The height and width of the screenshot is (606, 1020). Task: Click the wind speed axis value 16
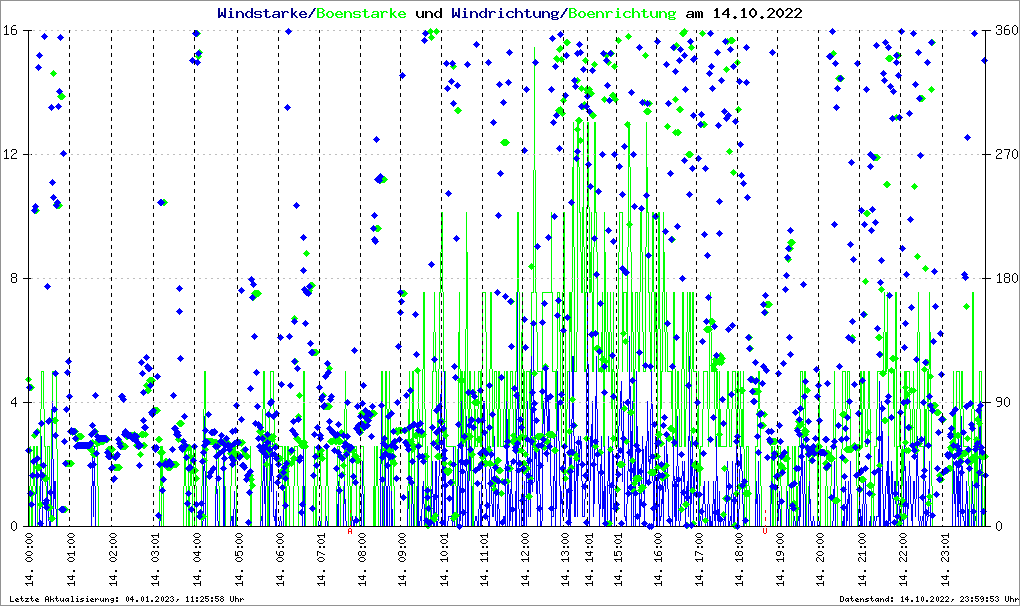(10, 31)
